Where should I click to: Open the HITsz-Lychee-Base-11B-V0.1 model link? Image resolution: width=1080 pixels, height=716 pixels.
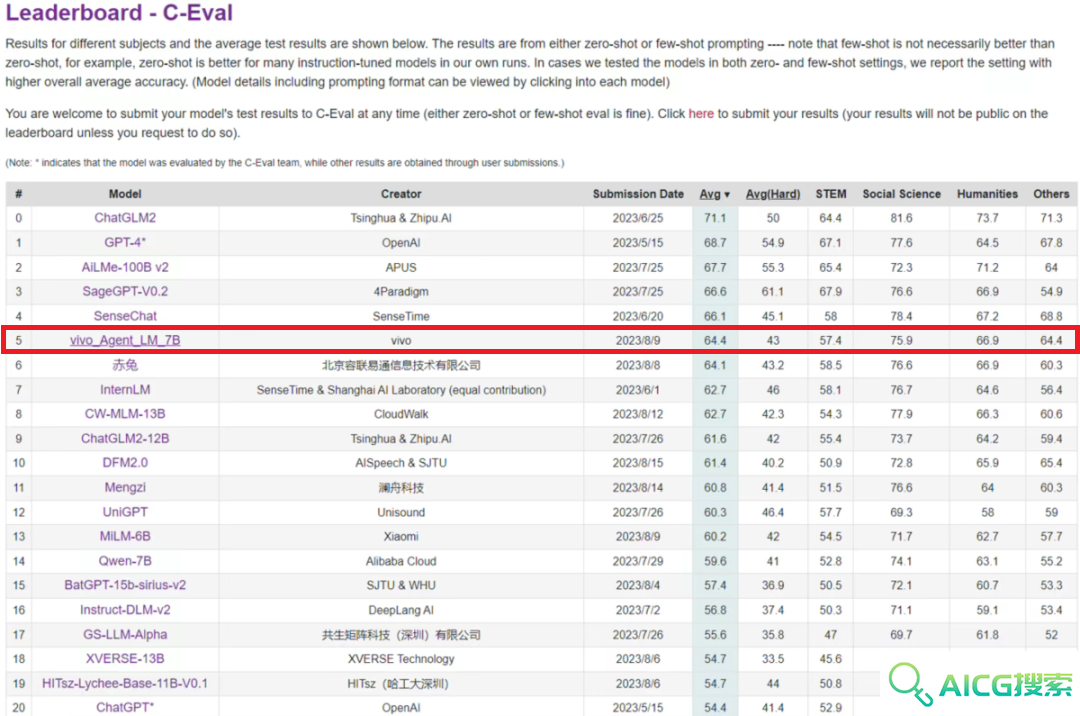(125, 684)
